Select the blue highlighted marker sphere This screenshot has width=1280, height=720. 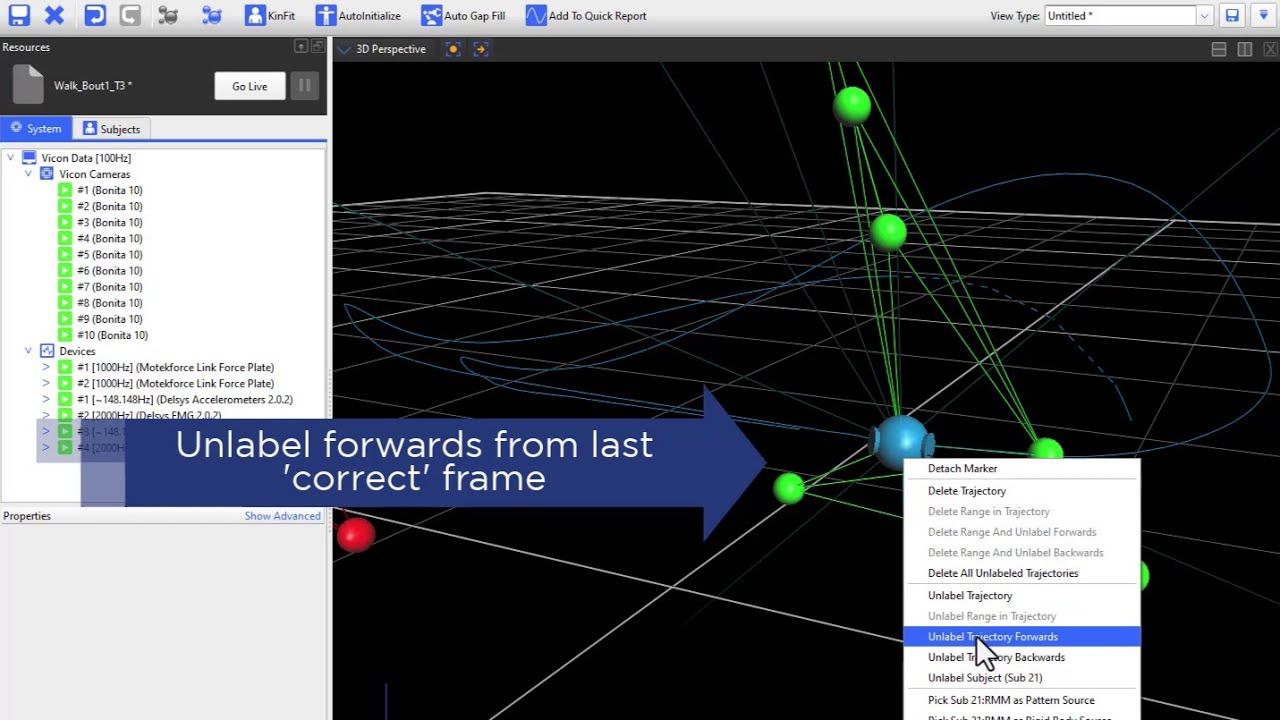901,442
